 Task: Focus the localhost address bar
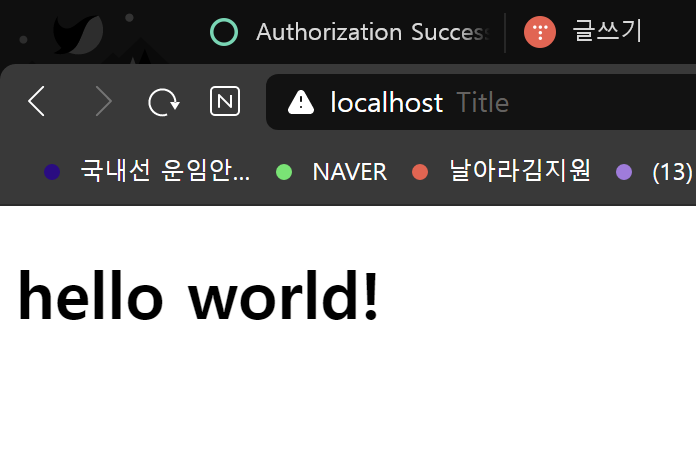(x=481, y=102)
